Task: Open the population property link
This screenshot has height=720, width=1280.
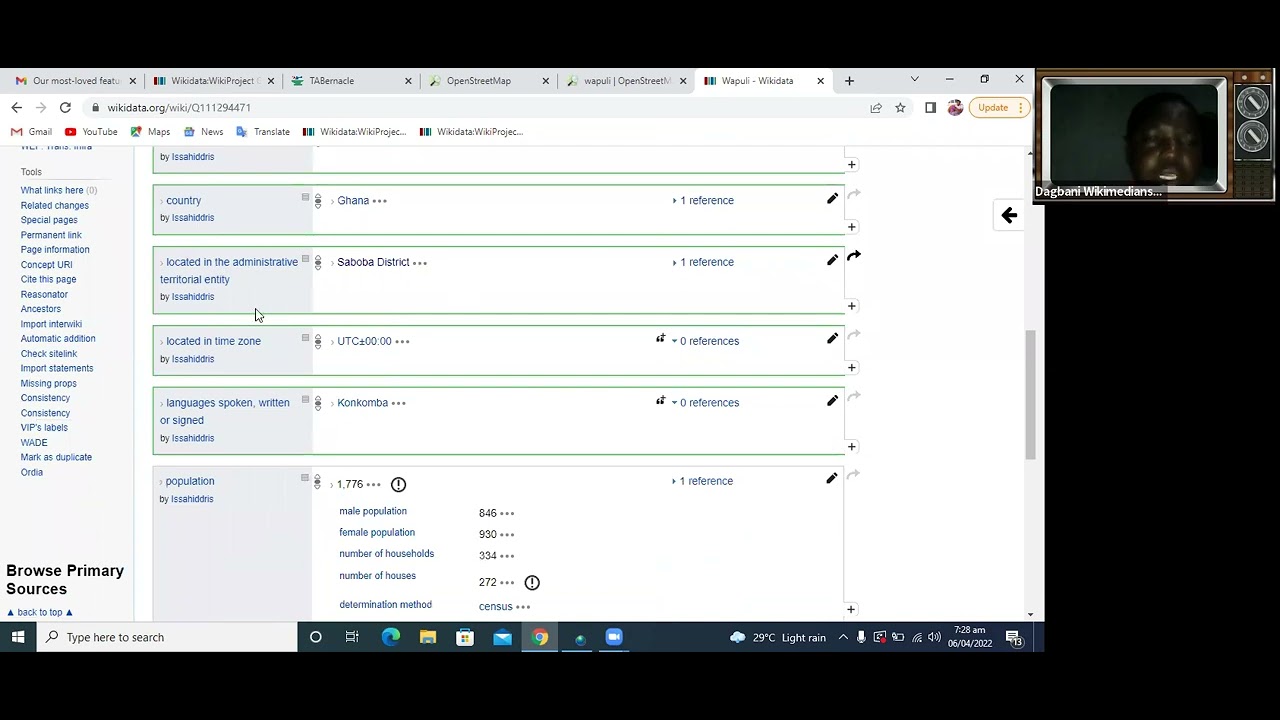Action: click(x=190, y=481)
